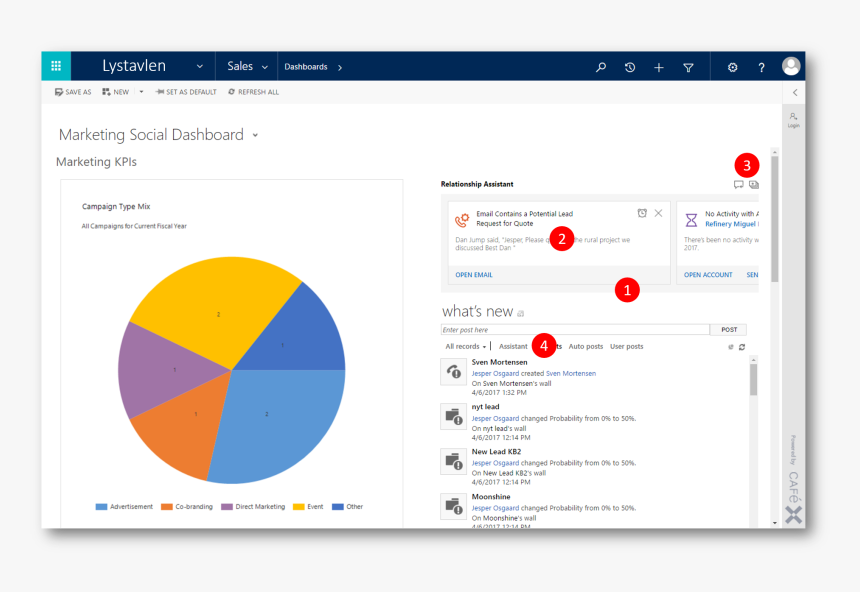Image resolution: width=860 pixels, height=592 pixels.
Task: Open the recently viewed history icon
Action: pos(630,67)
